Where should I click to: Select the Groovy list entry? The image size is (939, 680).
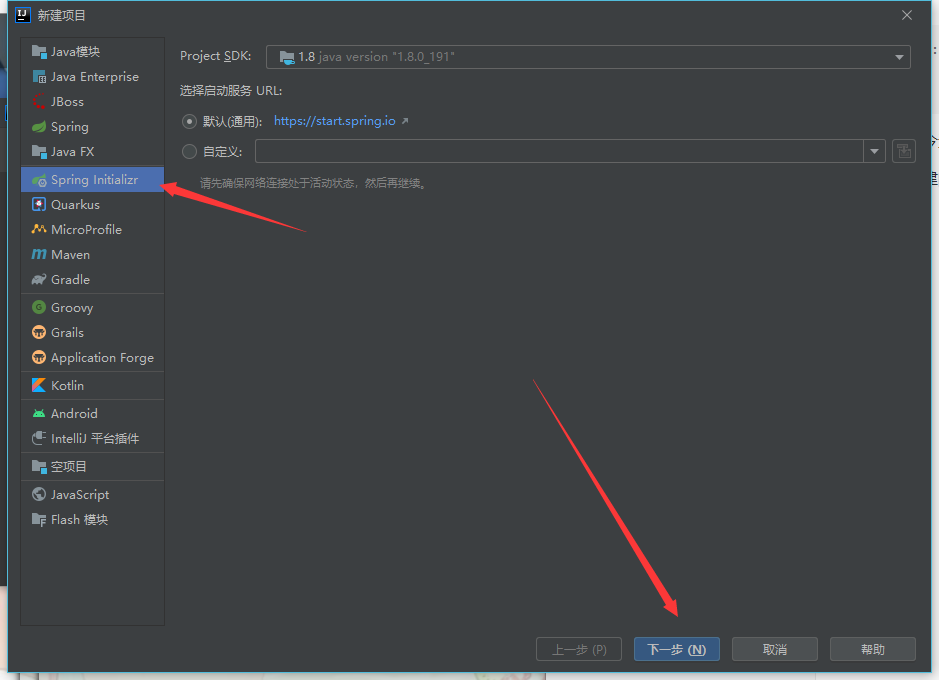tap(92, 308)
